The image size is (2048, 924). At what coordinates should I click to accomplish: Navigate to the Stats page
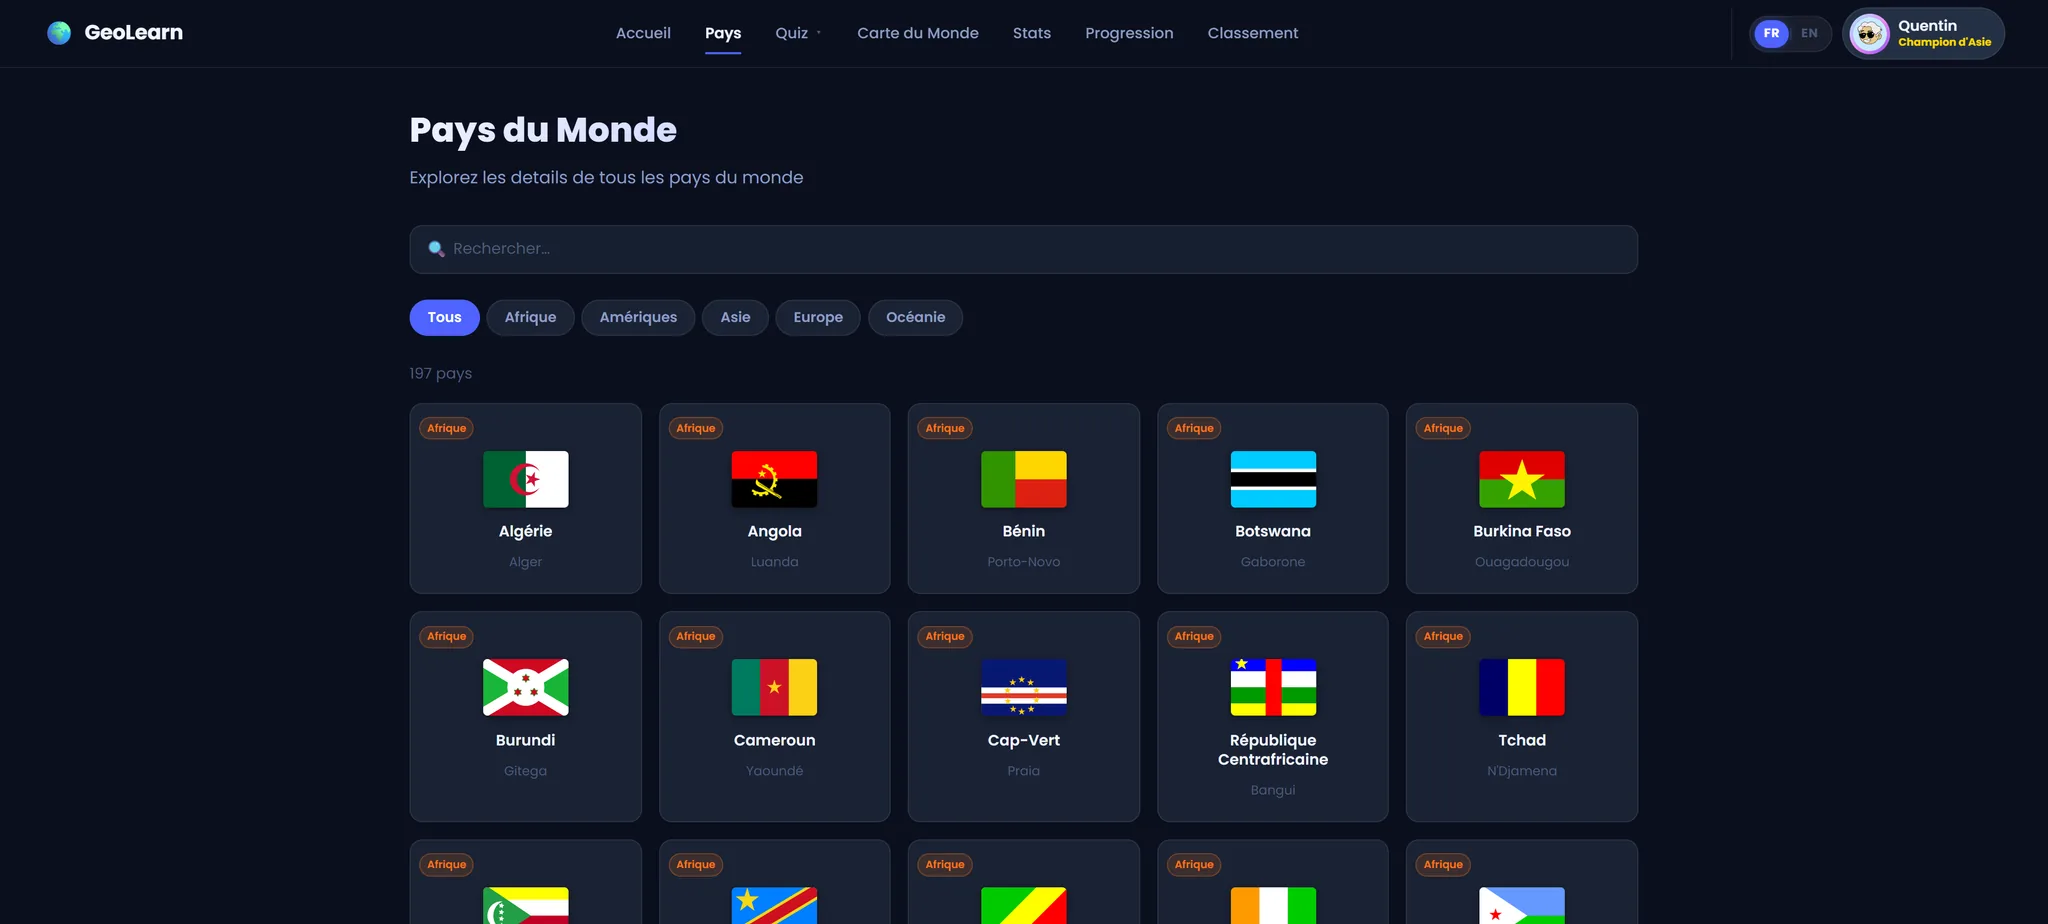pyautogui.click(x=1032, y=33)
